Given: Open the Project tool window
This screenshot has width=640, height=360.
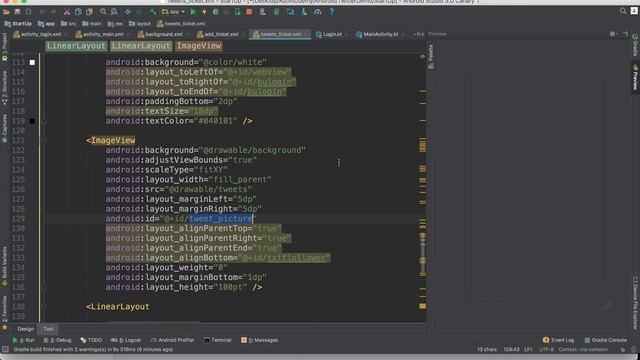Looking at the screenshot, I should click(4, 47).
